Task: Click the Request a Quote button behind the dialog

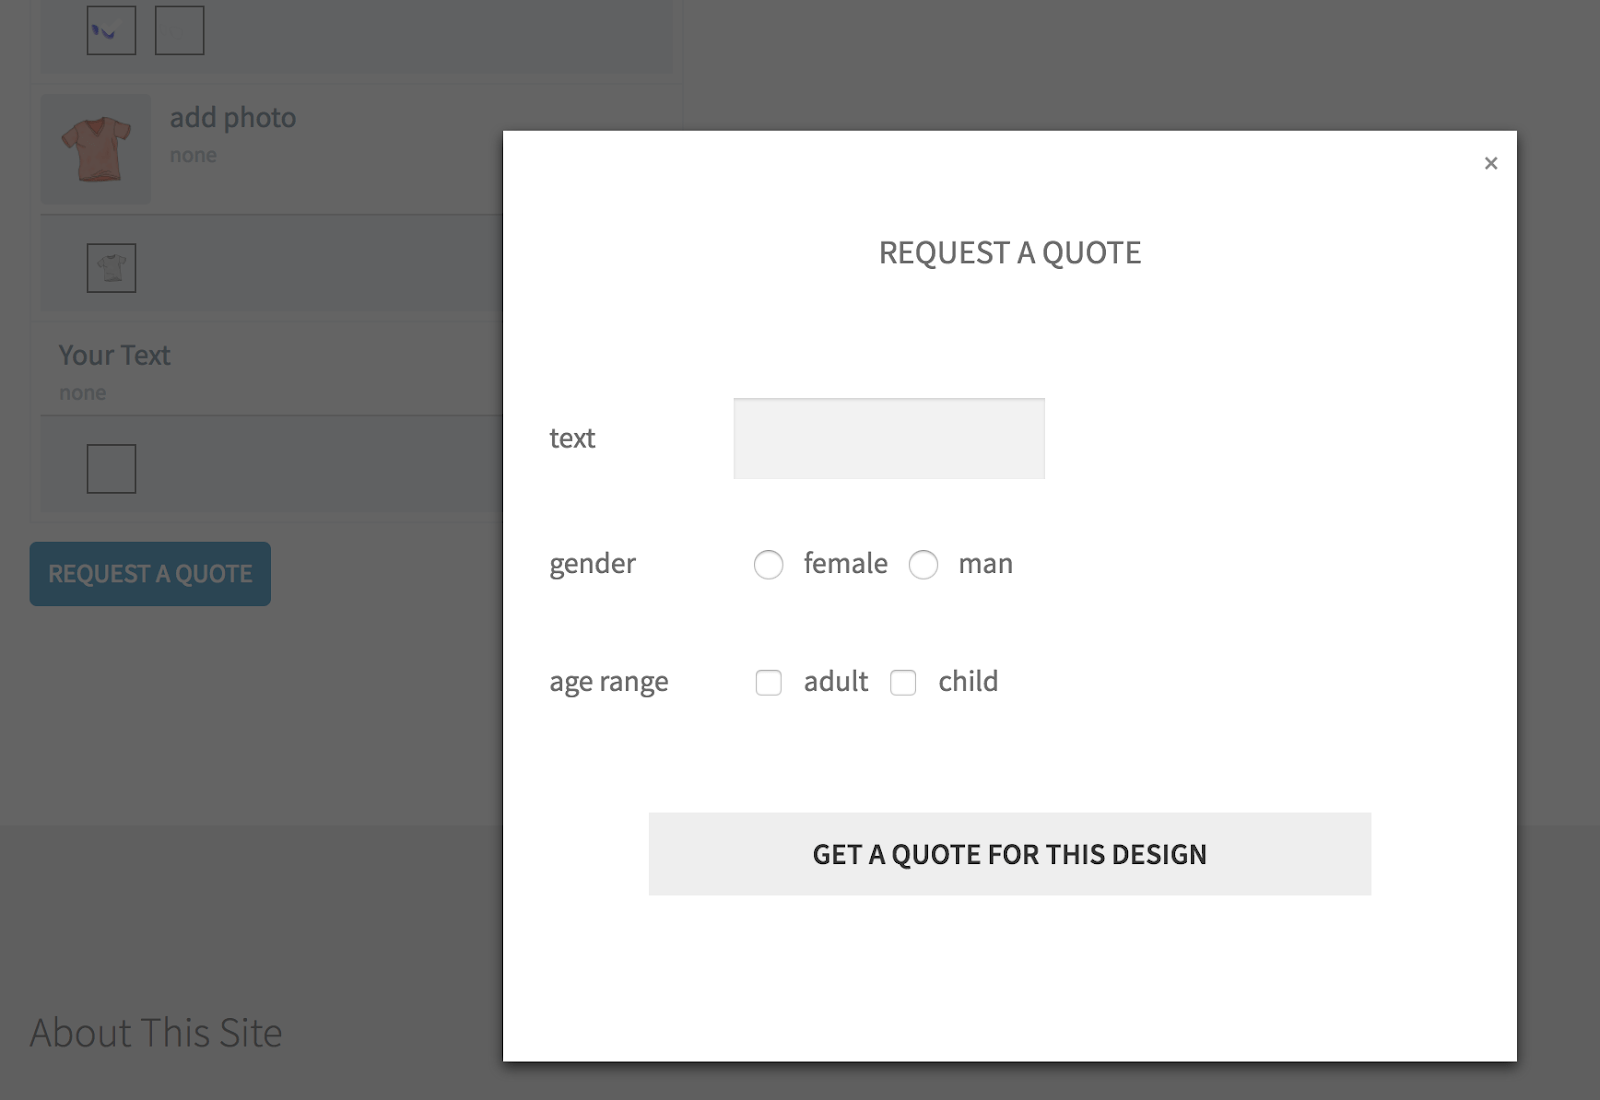Action: (x=150, y=574)
